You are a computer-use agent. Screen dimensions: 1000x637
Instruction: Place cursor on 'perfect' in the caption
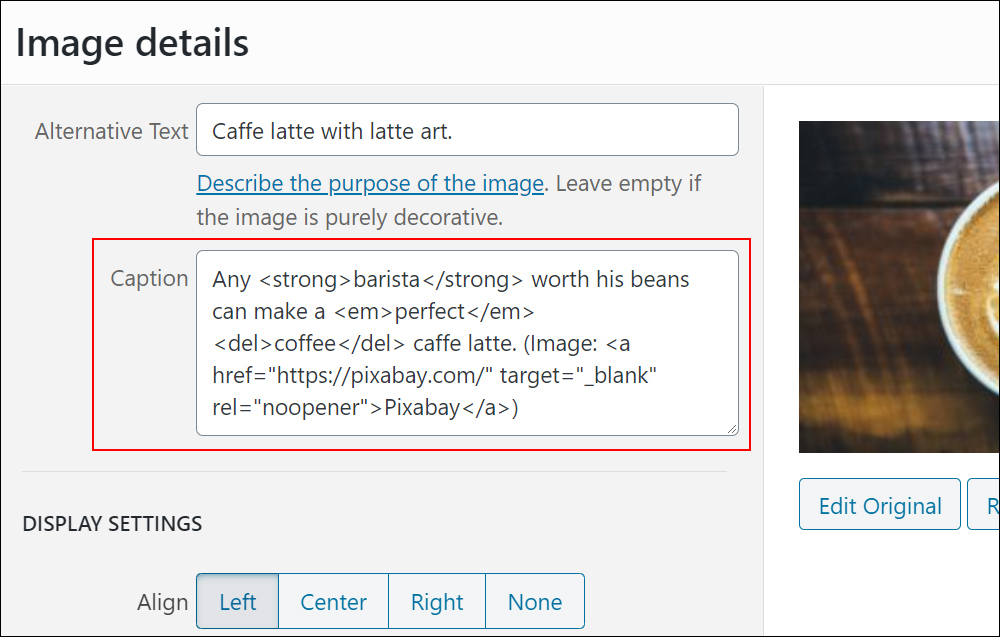[430, 312]
